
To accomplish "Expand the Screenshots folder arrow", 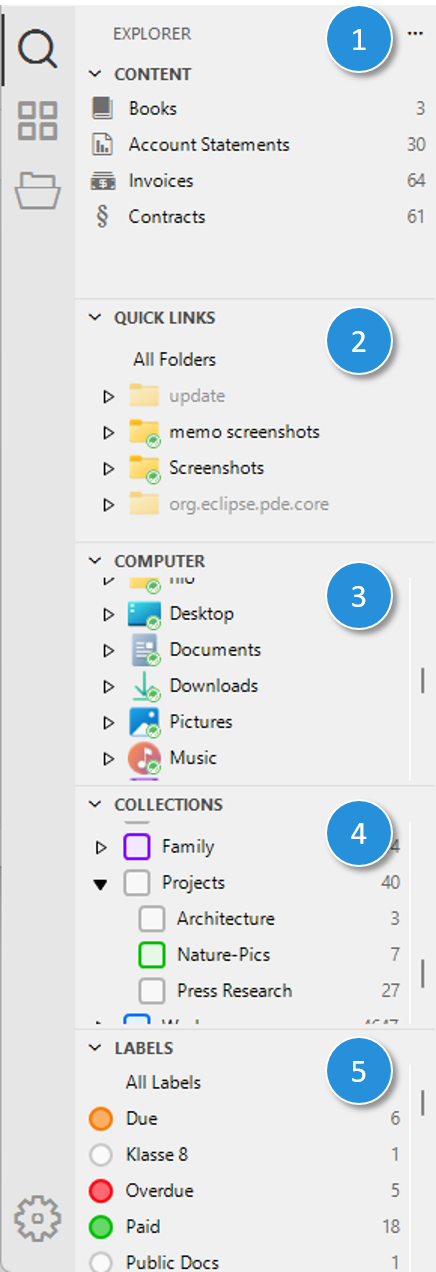I will pyautogui.click(x=109, y=469).
